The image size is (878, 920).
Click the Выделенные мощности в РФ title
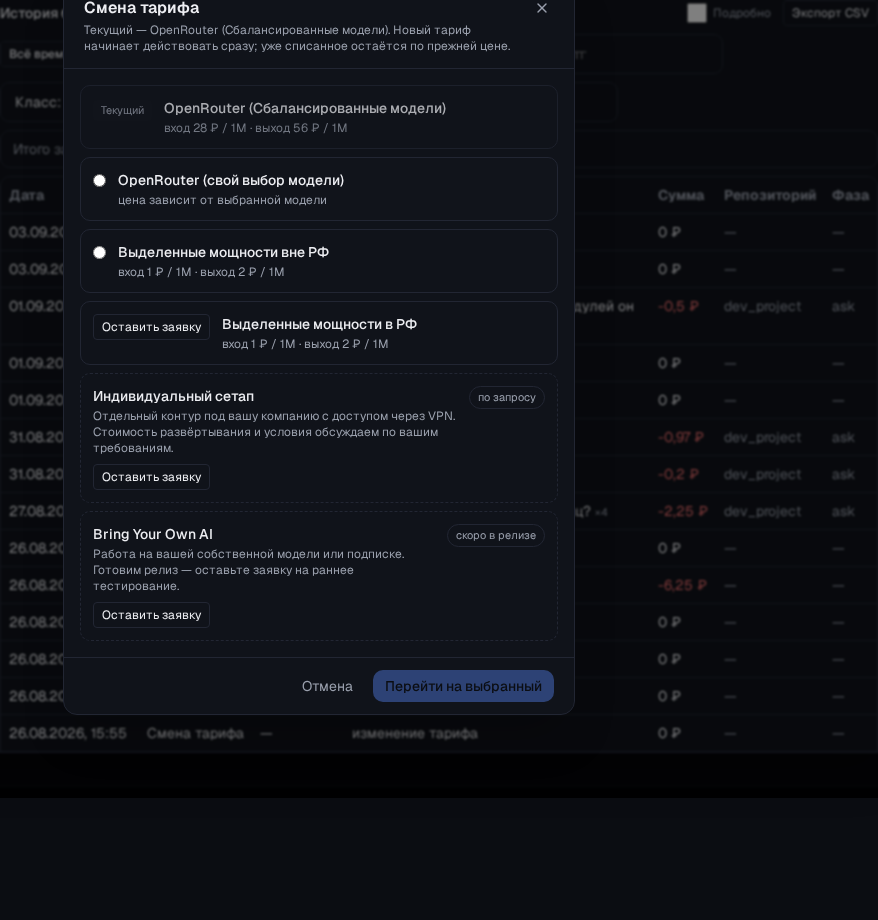(x=319, y=324)
